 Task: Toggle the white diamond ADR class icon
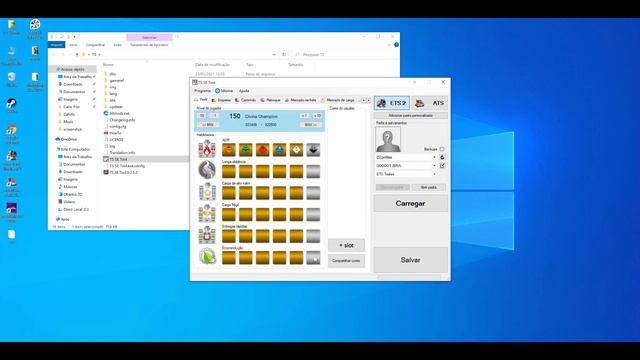(x=296, y=150)
